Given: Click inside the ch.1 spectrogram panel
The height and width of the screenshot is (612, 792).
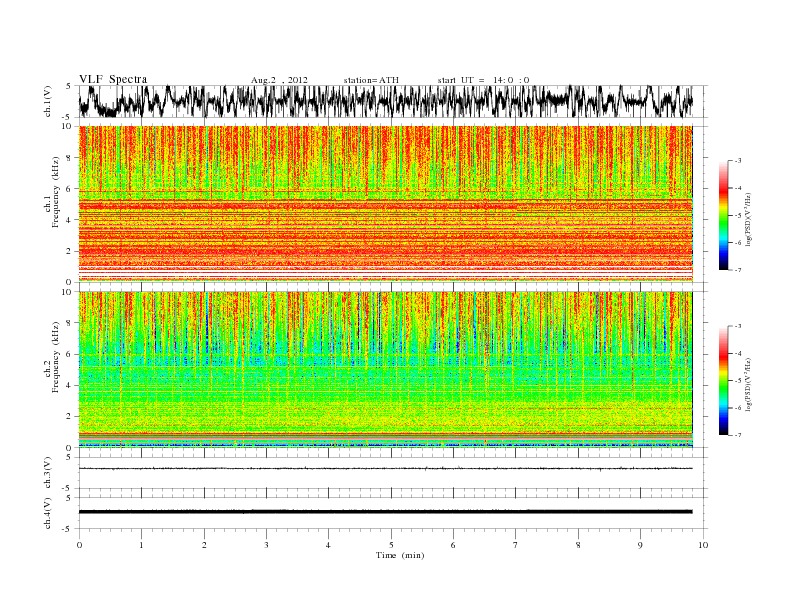Looking at the screenshot, I should click(385, 204).
